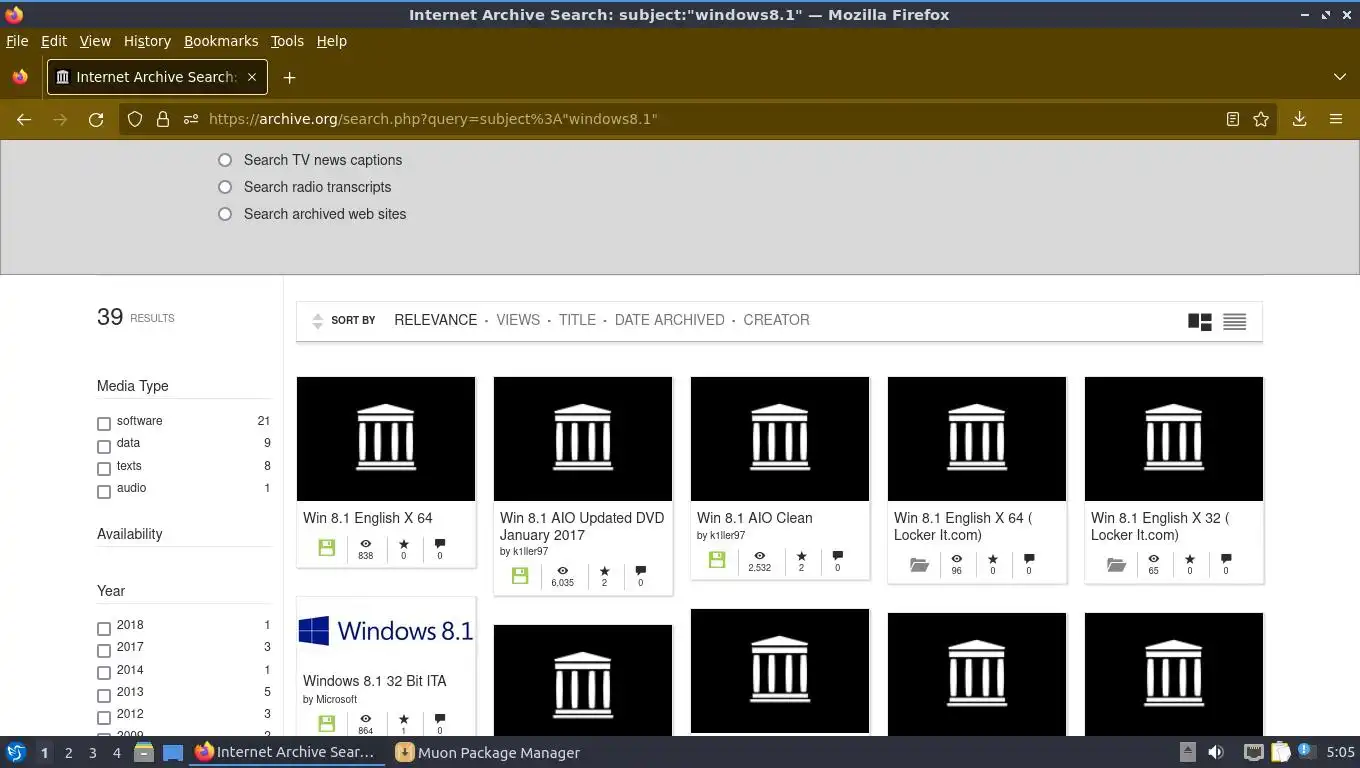Viewport: 1360px width, 768px height.
Task: Select the Search TV news captions option
Action: pyautogui.click(x=225, y=160)
